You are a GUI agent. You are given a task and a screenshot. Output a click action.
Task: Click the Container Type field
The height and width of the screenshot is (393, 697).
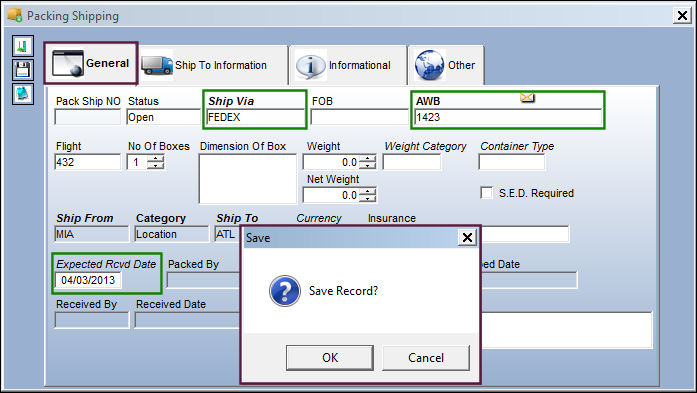coord(512,162)
